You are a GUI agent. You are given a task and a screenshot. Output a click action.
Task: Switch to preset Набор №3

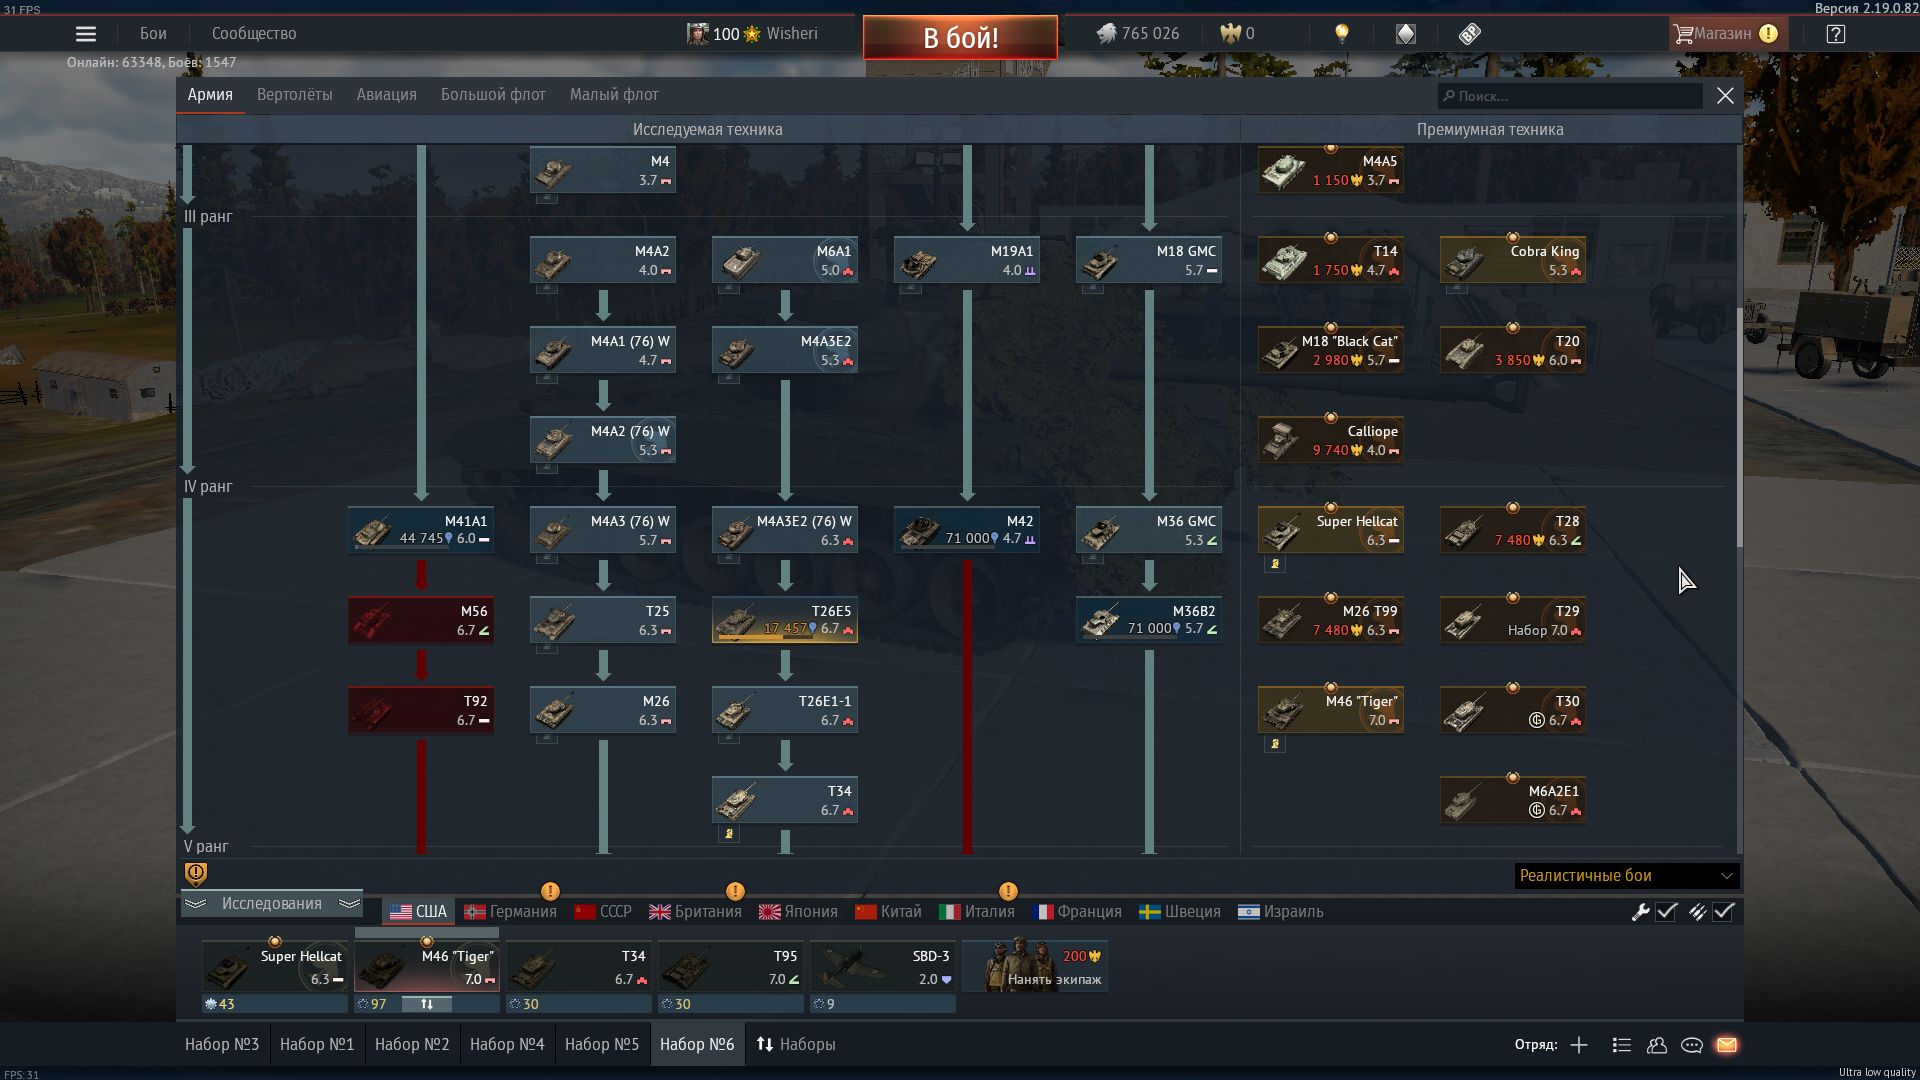coord(222,1045)
